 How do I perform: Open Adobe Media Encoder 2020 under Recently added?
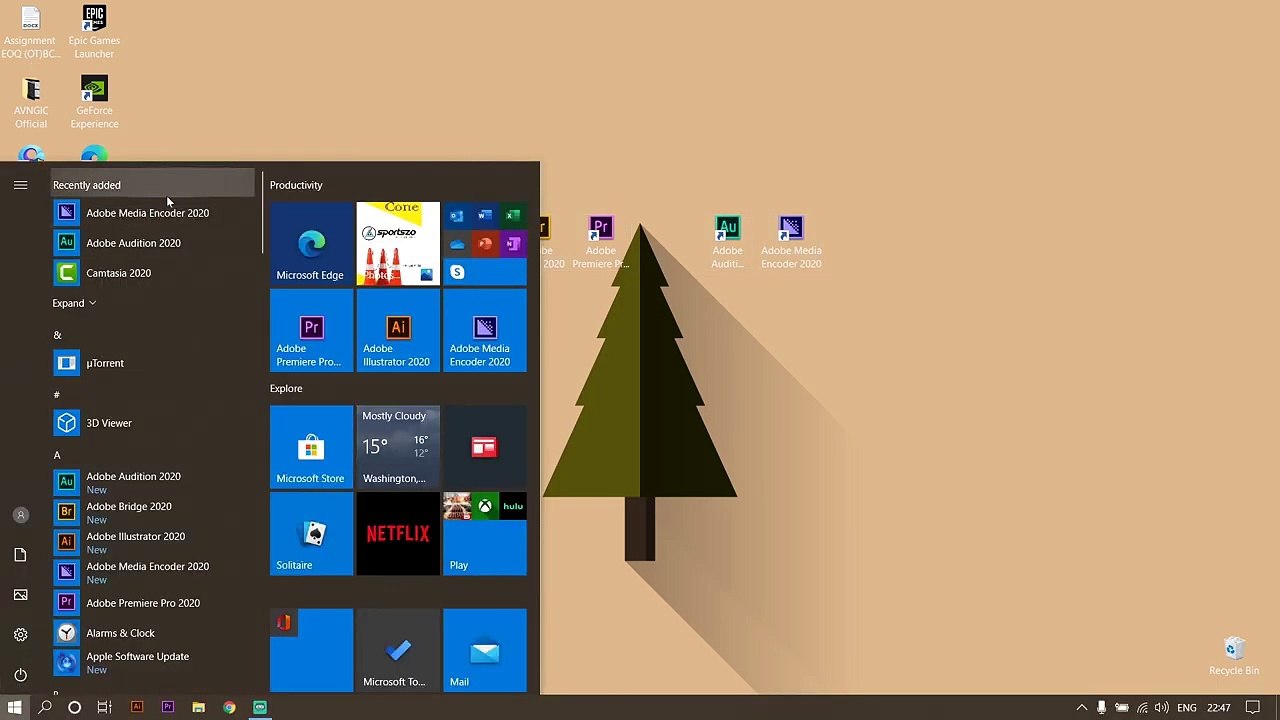152,213
